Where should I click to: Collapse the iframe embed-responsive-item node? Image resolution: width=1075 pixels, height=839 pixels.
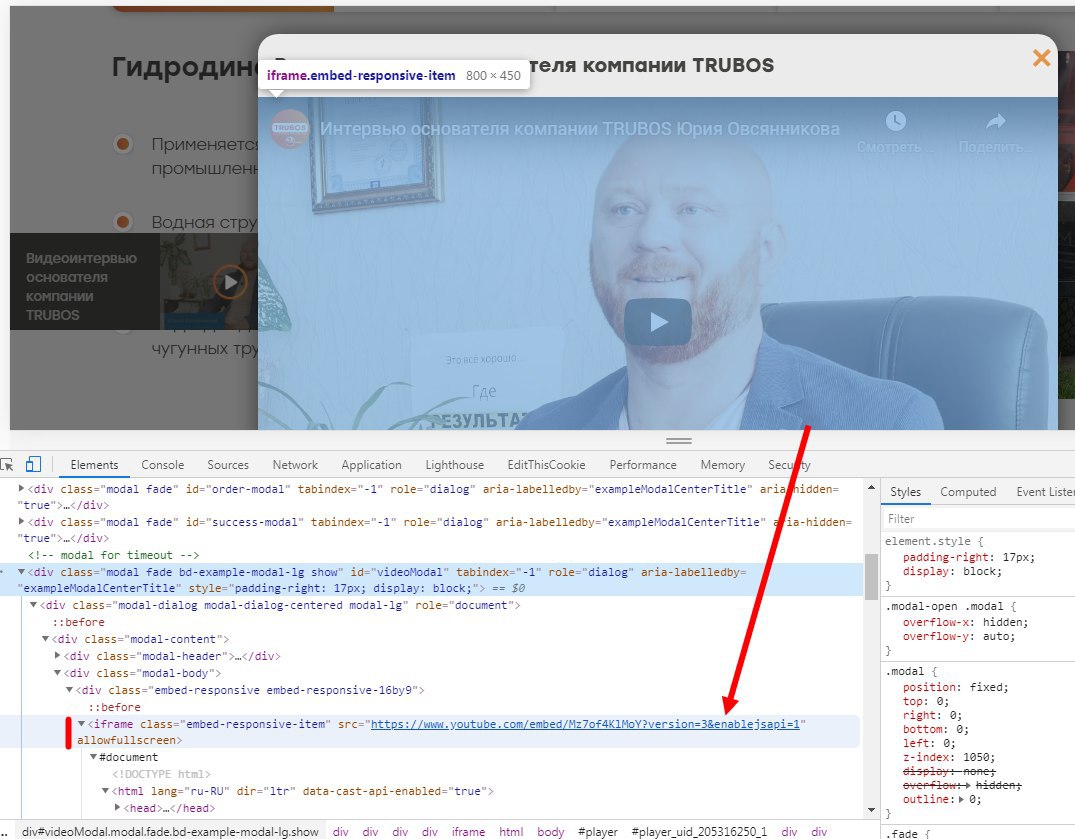pos(82,724)
